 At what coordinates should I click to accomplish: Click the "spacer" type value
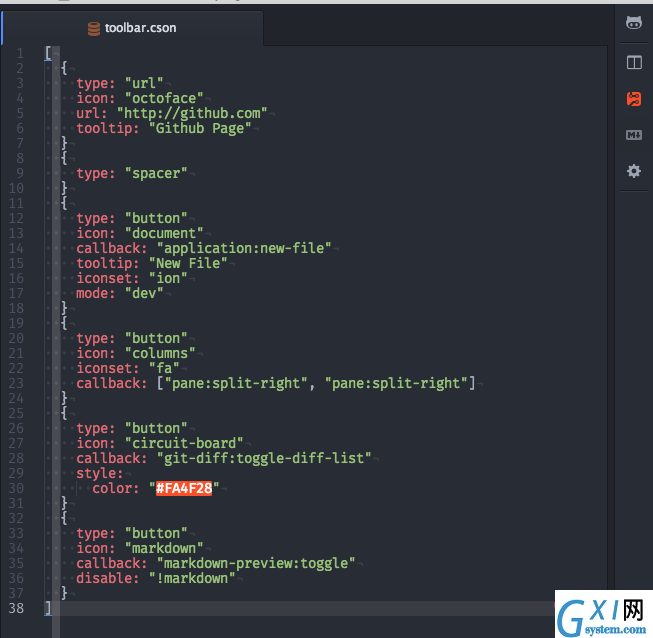[156, 173]
